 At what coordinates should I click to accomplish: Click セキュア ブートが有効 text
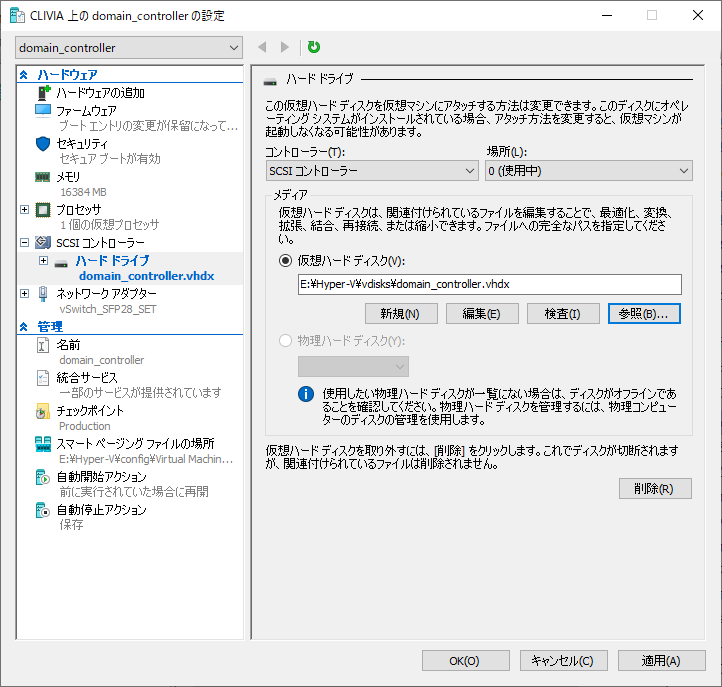[x=110, y=159]
